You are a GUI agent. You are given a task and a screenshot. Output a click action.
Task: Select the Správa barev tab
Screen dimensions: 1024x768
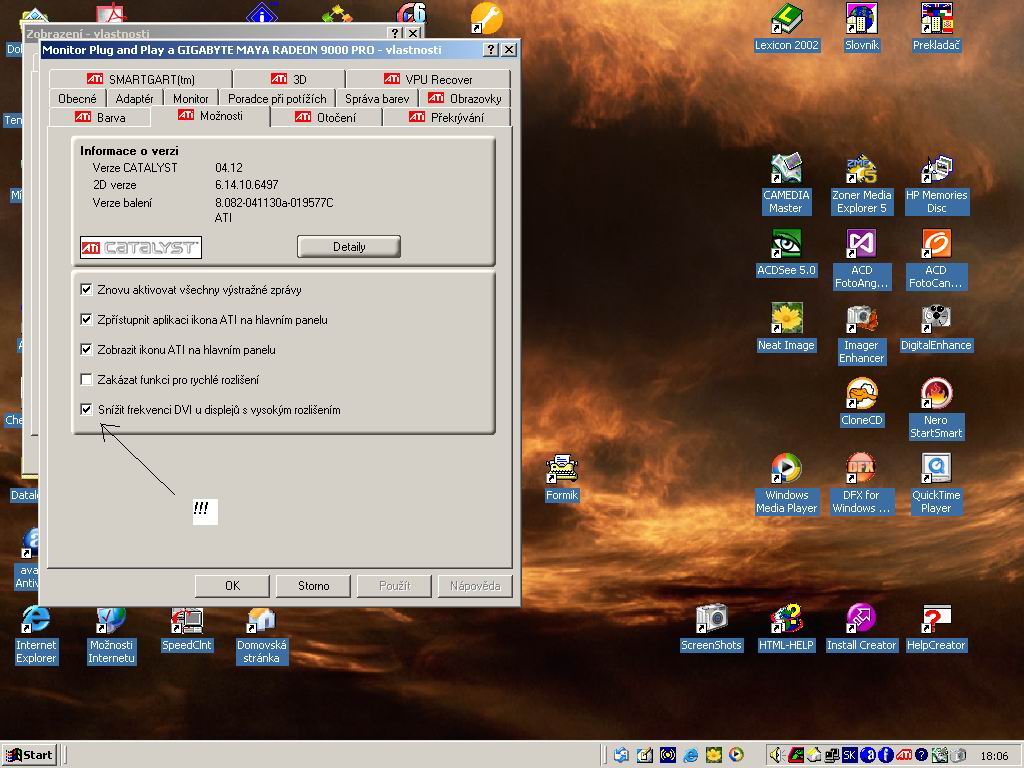tap(376, 98)
